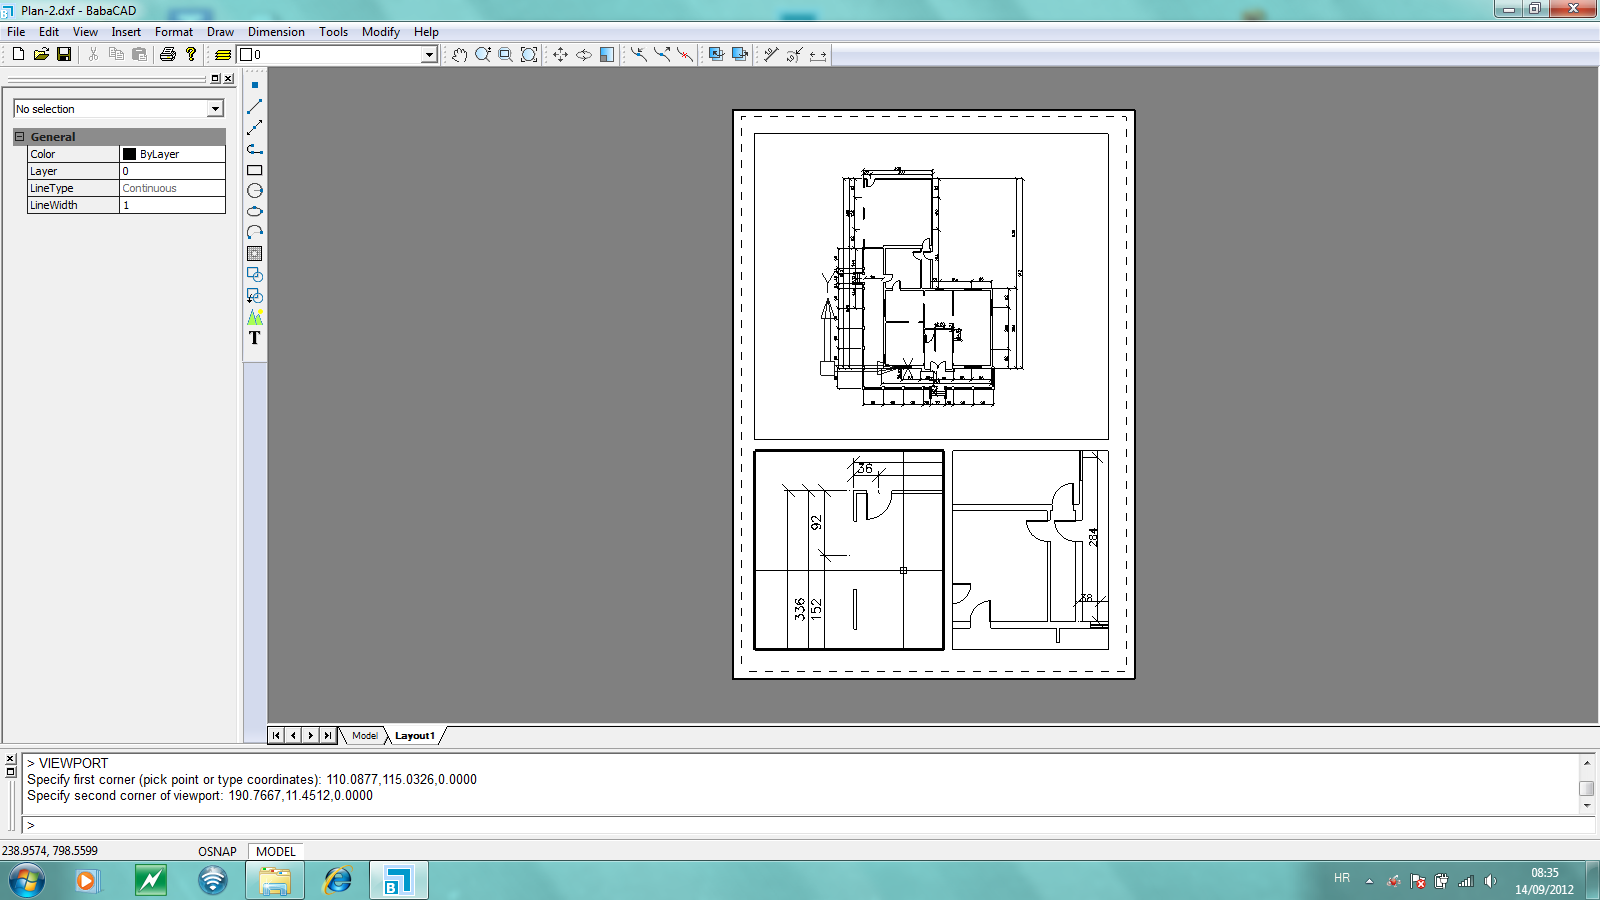Select the Rectangle draw tool
The image size is (1600, 900).
255,169
